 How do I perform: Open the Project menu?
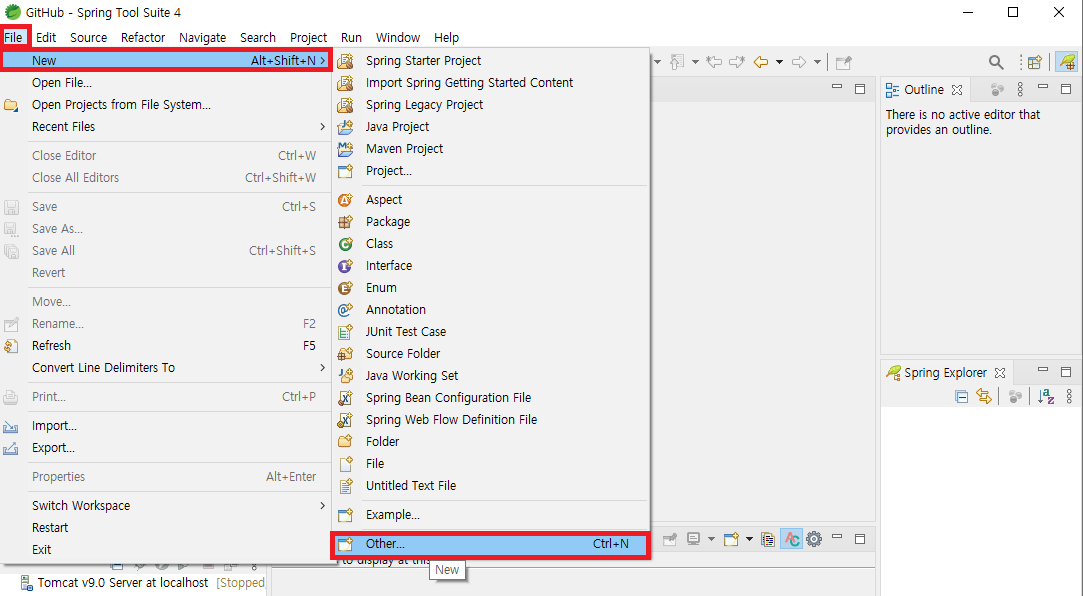click(308, 37)
